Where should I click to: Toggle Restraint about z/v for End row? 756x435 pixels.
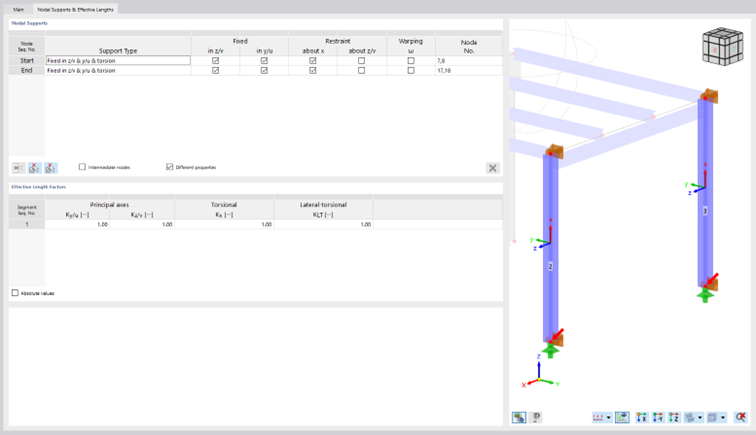coord(362,70)
